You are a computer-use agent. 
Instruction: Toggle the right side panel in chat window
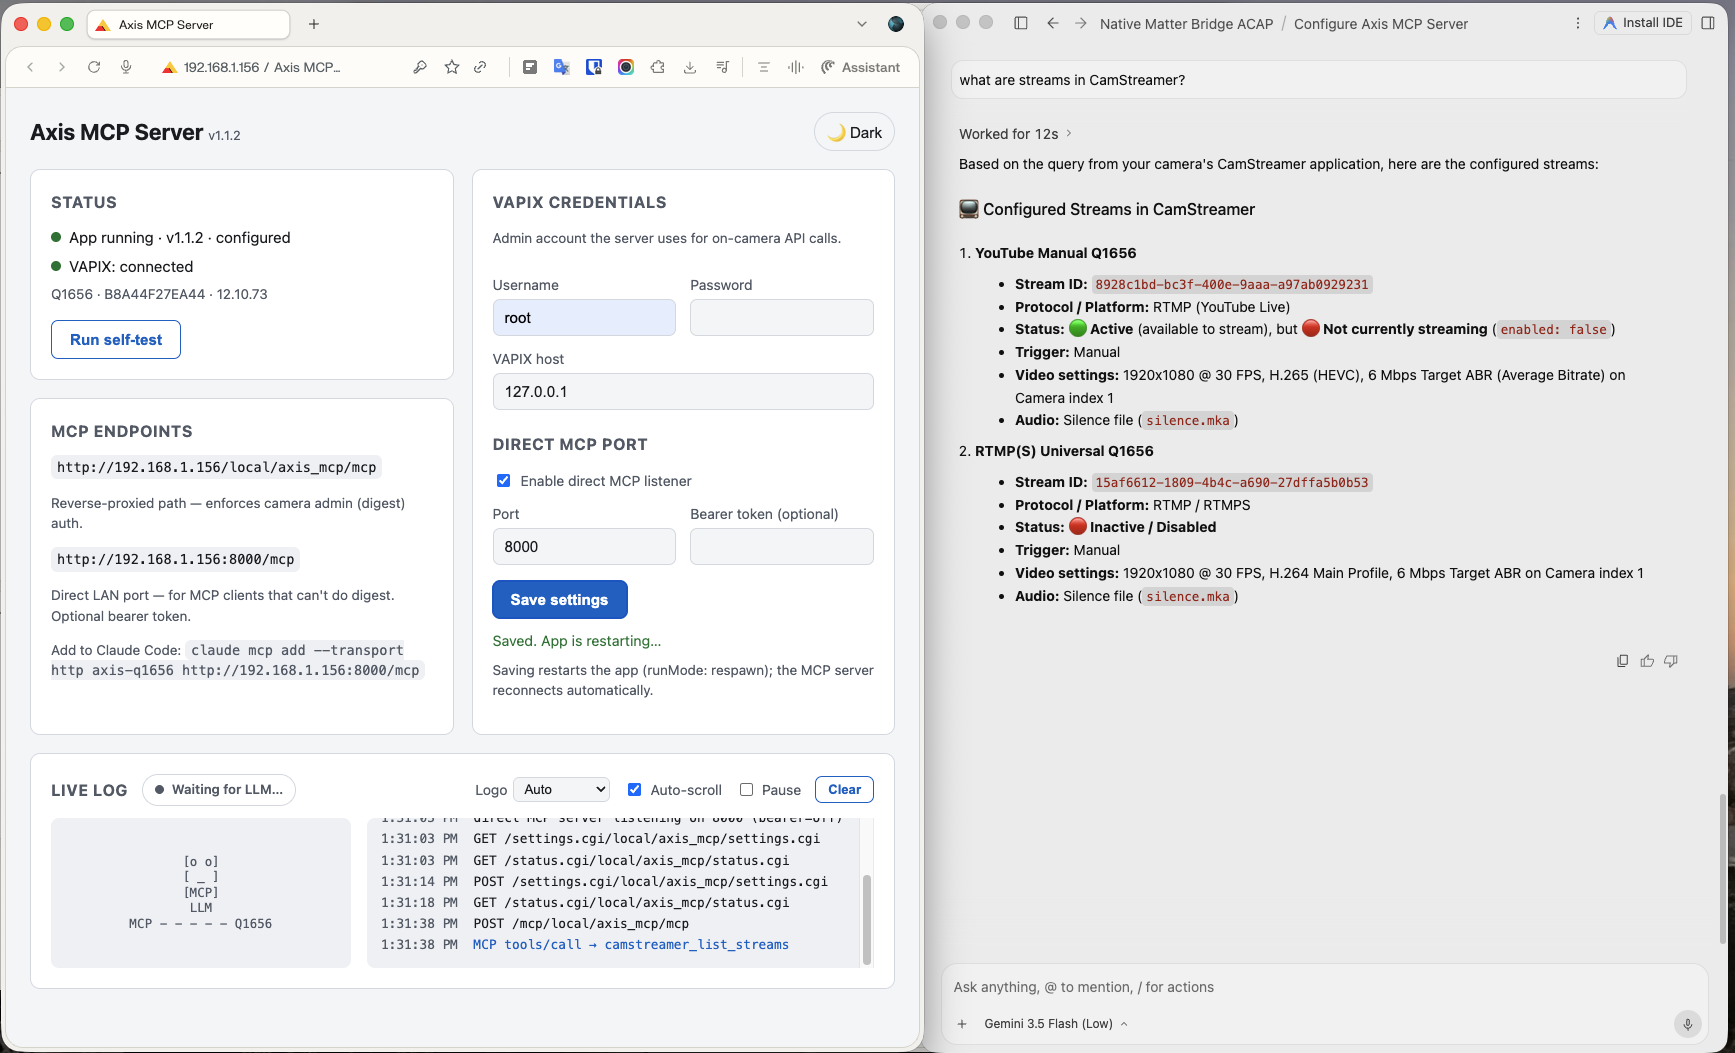tap(1708, 23)
